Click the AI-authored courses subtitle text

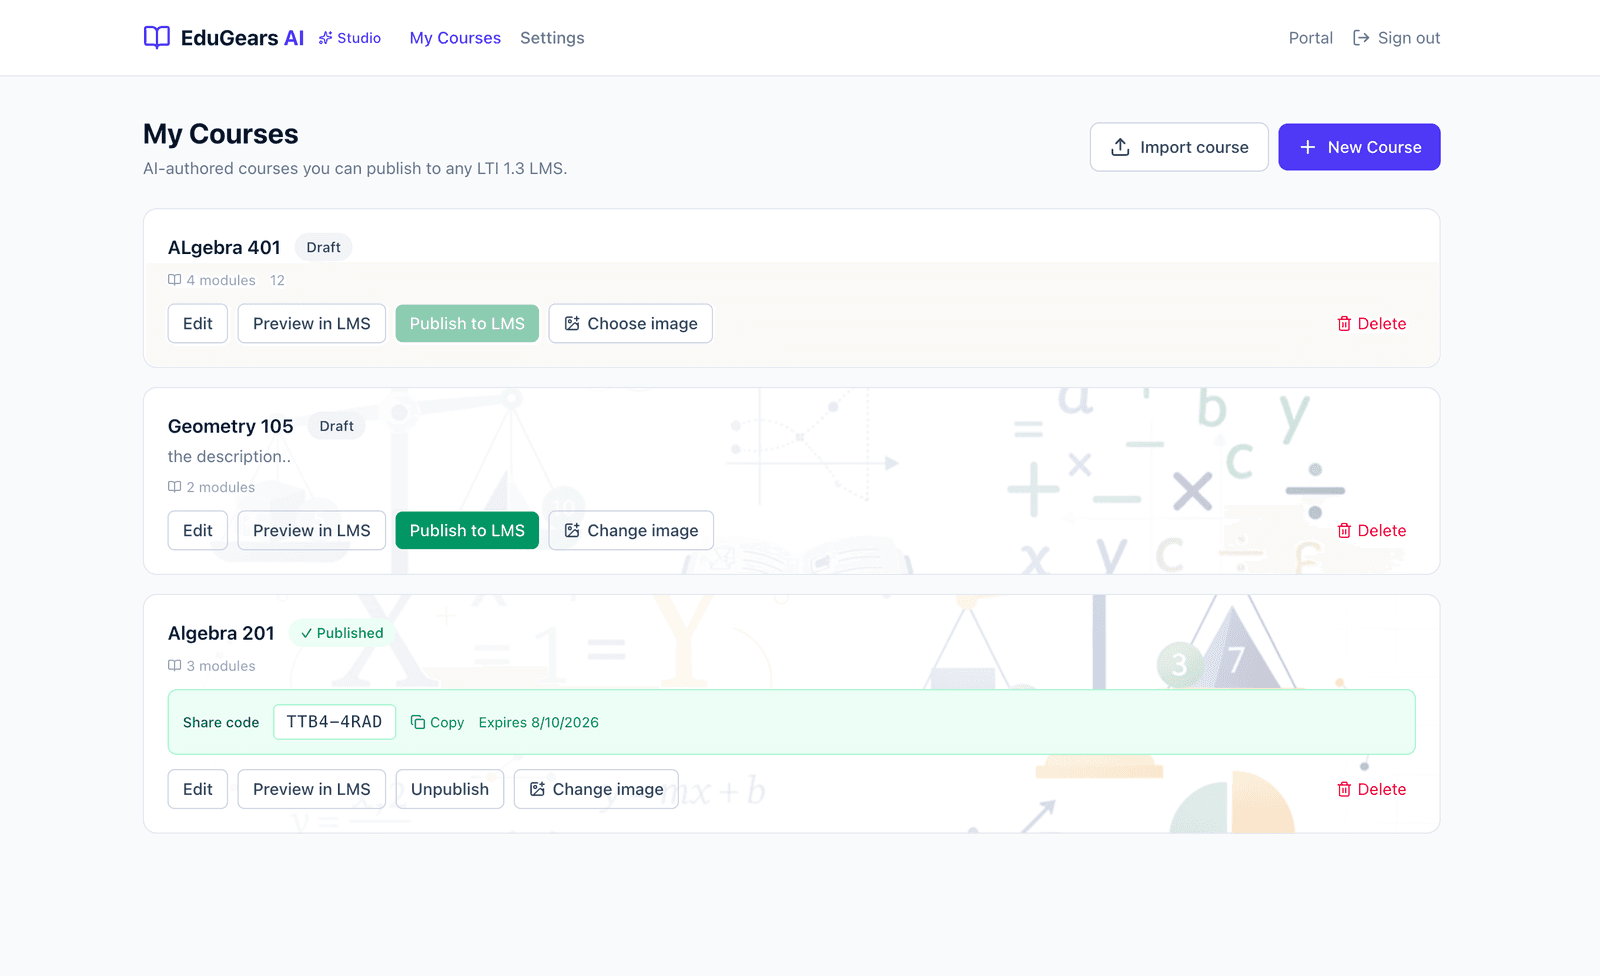[355, 169]
